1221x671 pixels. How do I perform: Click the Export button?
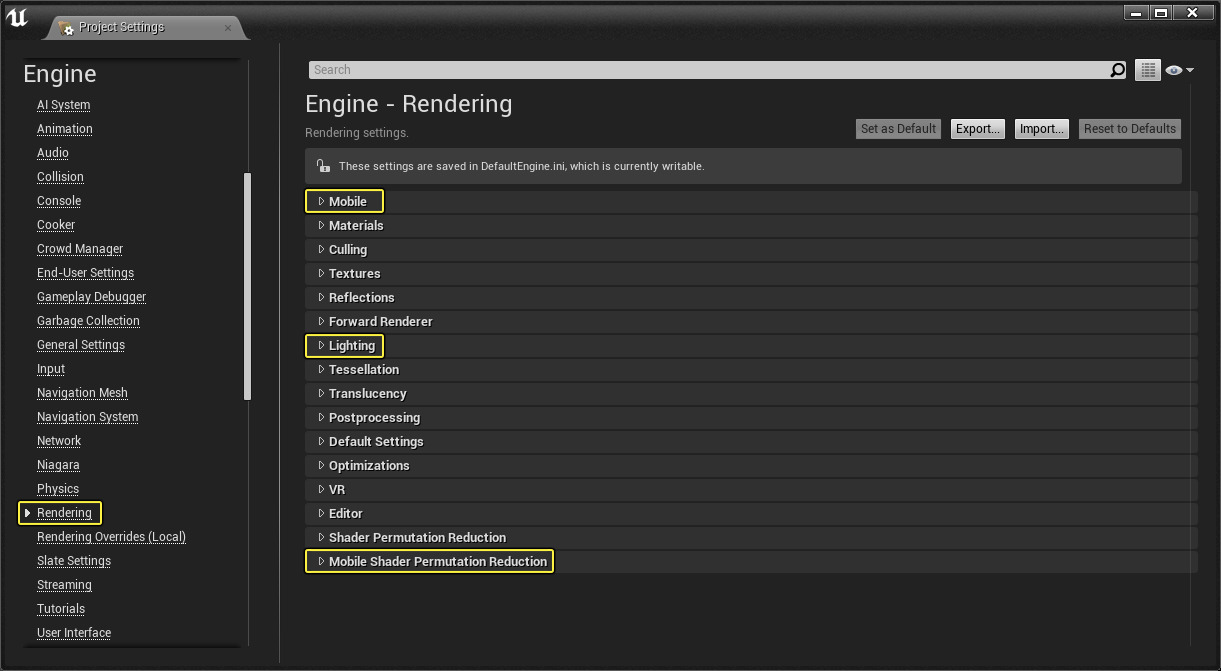[977, 128]
